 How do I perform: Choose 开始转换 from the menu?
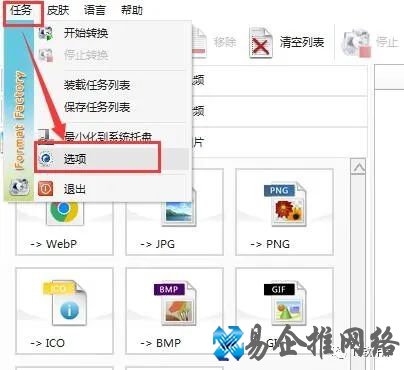click(x=86, y=33)
